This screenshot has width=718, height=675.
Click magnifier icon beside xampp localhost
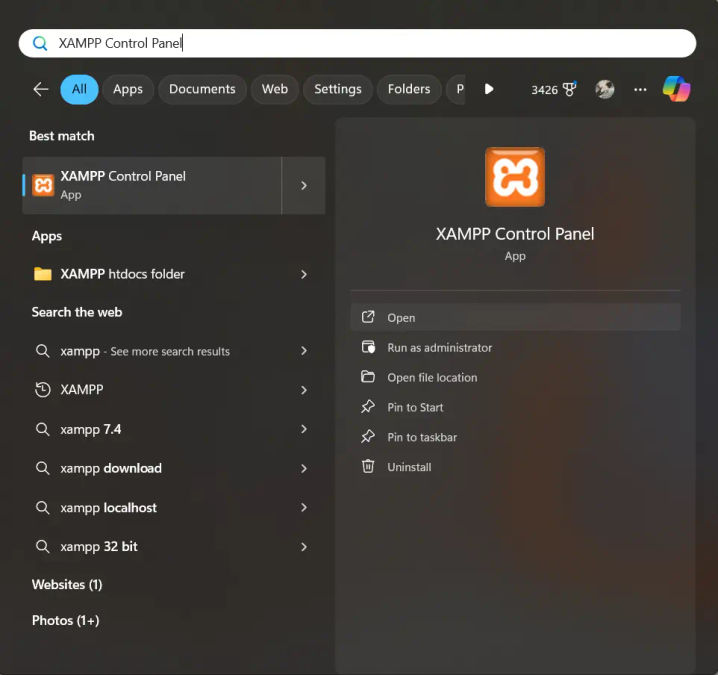[43, 507]
